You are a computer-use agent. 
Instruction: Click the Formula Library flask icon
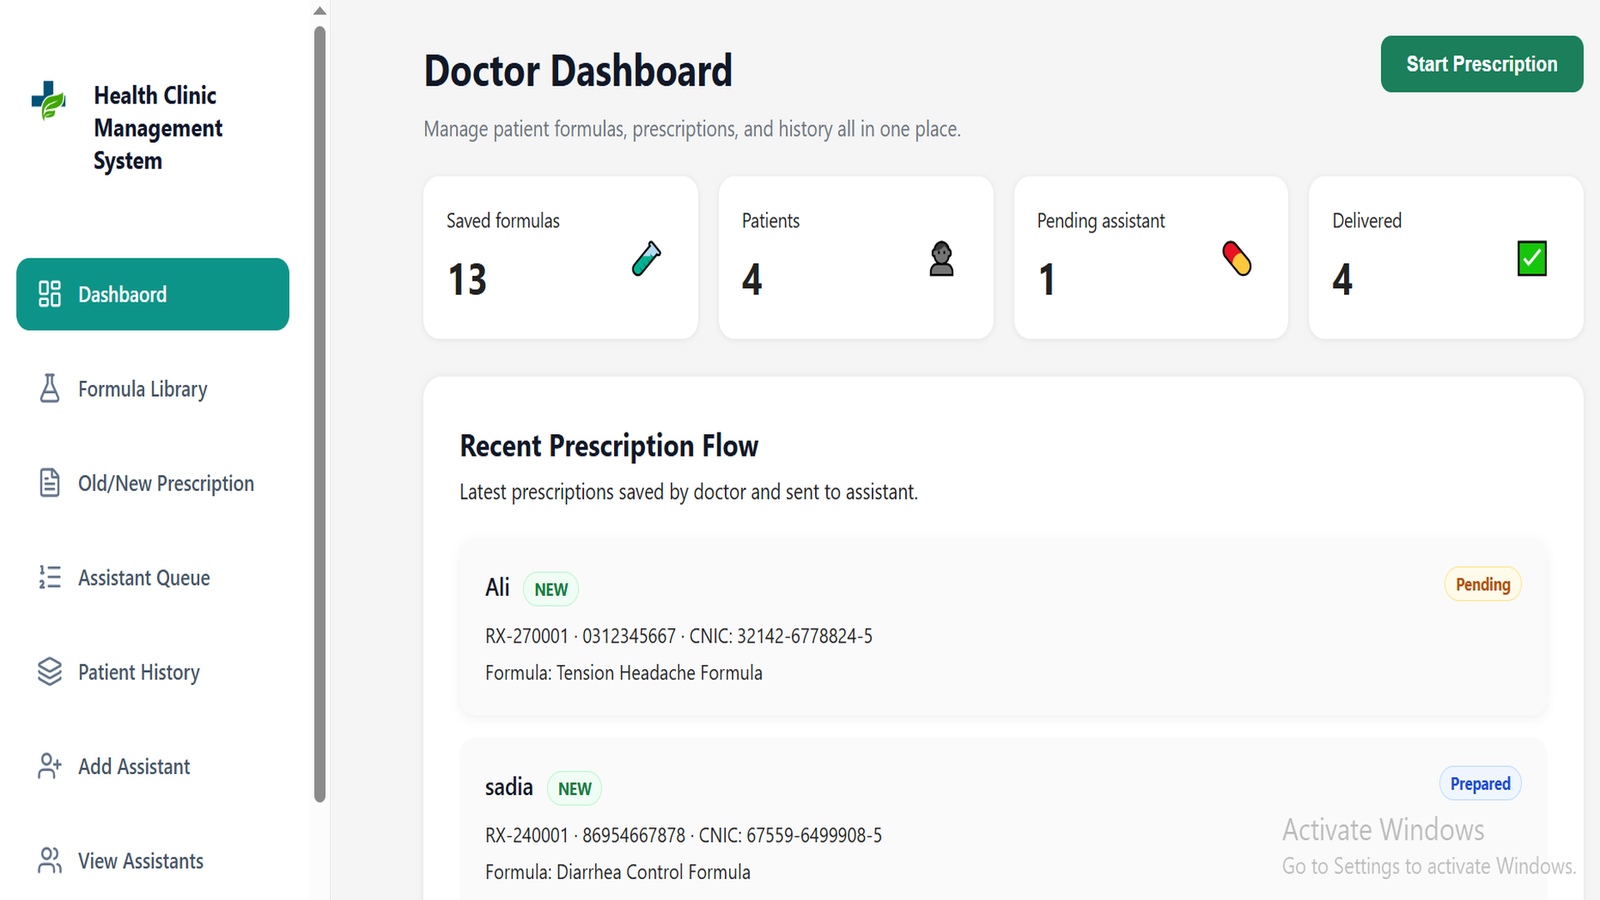[x=50, y=388]
